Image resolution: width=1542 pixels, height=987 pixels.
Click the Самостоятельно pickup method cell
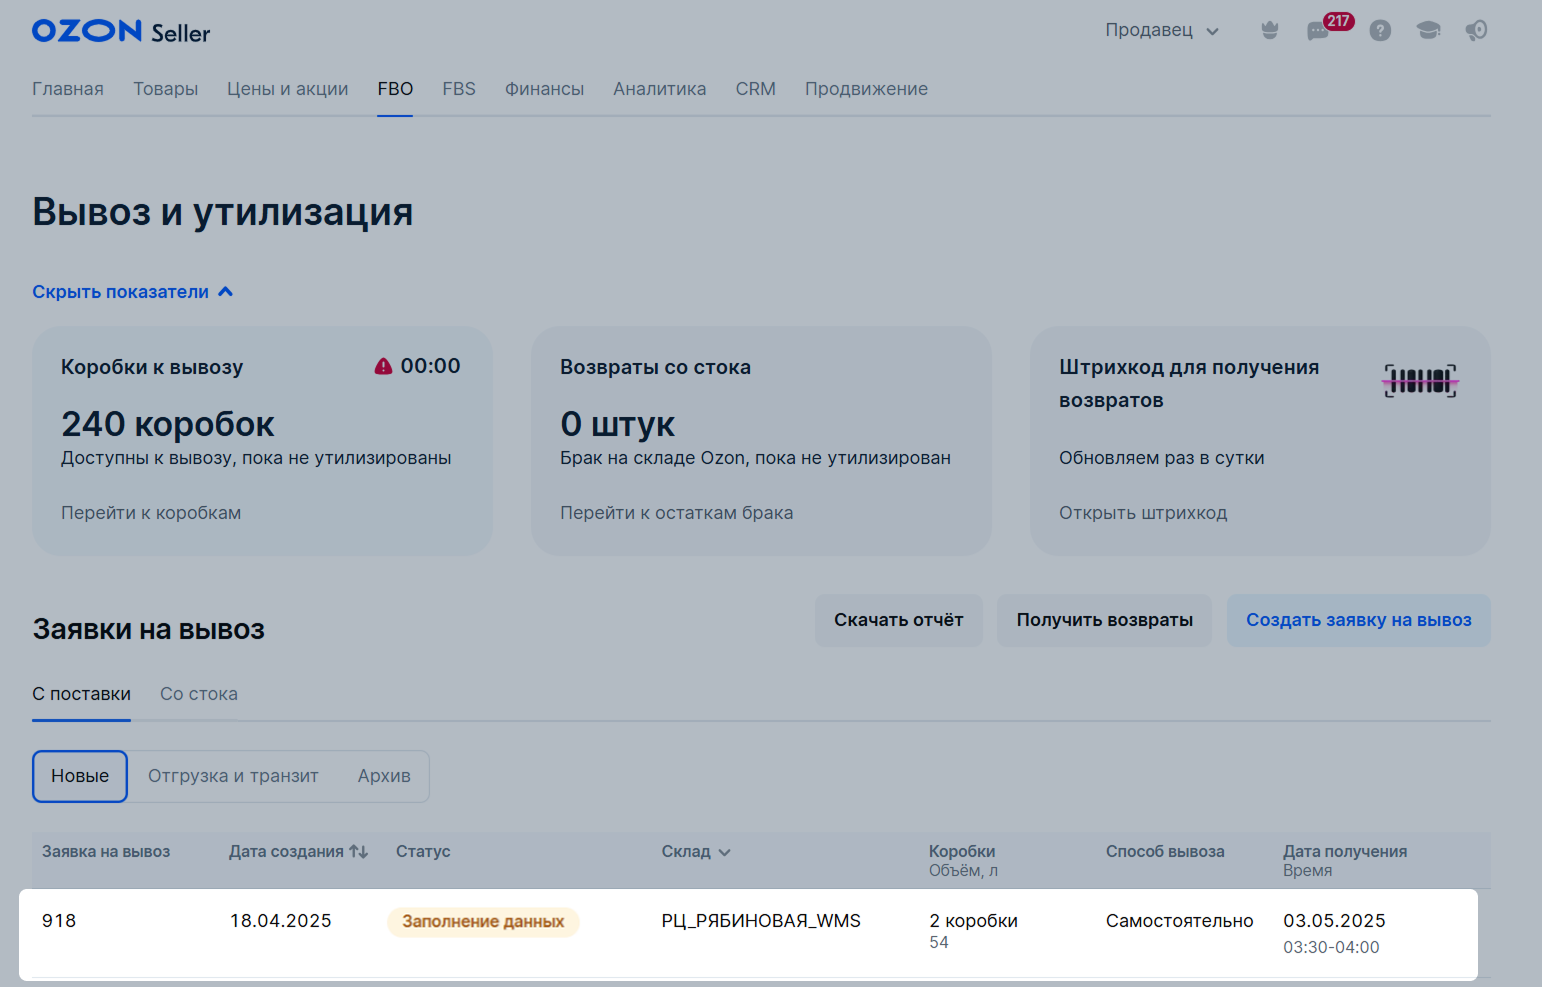coord(1179,921)
